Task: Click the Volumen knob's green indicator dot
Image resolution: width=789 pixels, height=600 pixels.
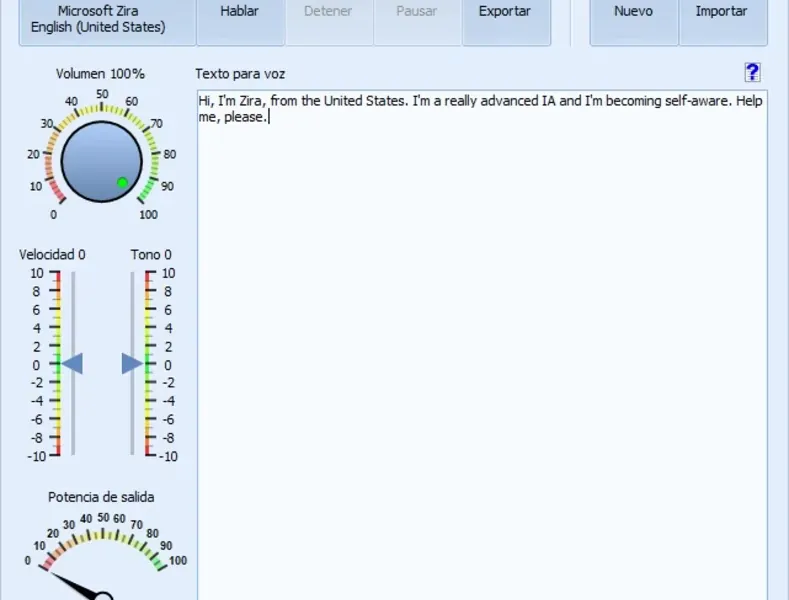Action: point(122,182)
